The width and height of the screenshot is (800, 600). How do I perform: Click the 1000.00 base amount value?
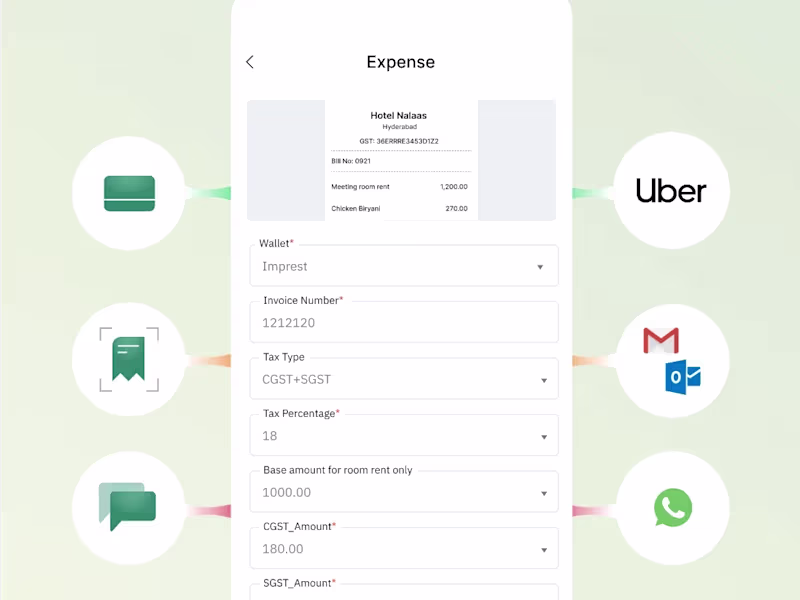[x=286, y=492]
